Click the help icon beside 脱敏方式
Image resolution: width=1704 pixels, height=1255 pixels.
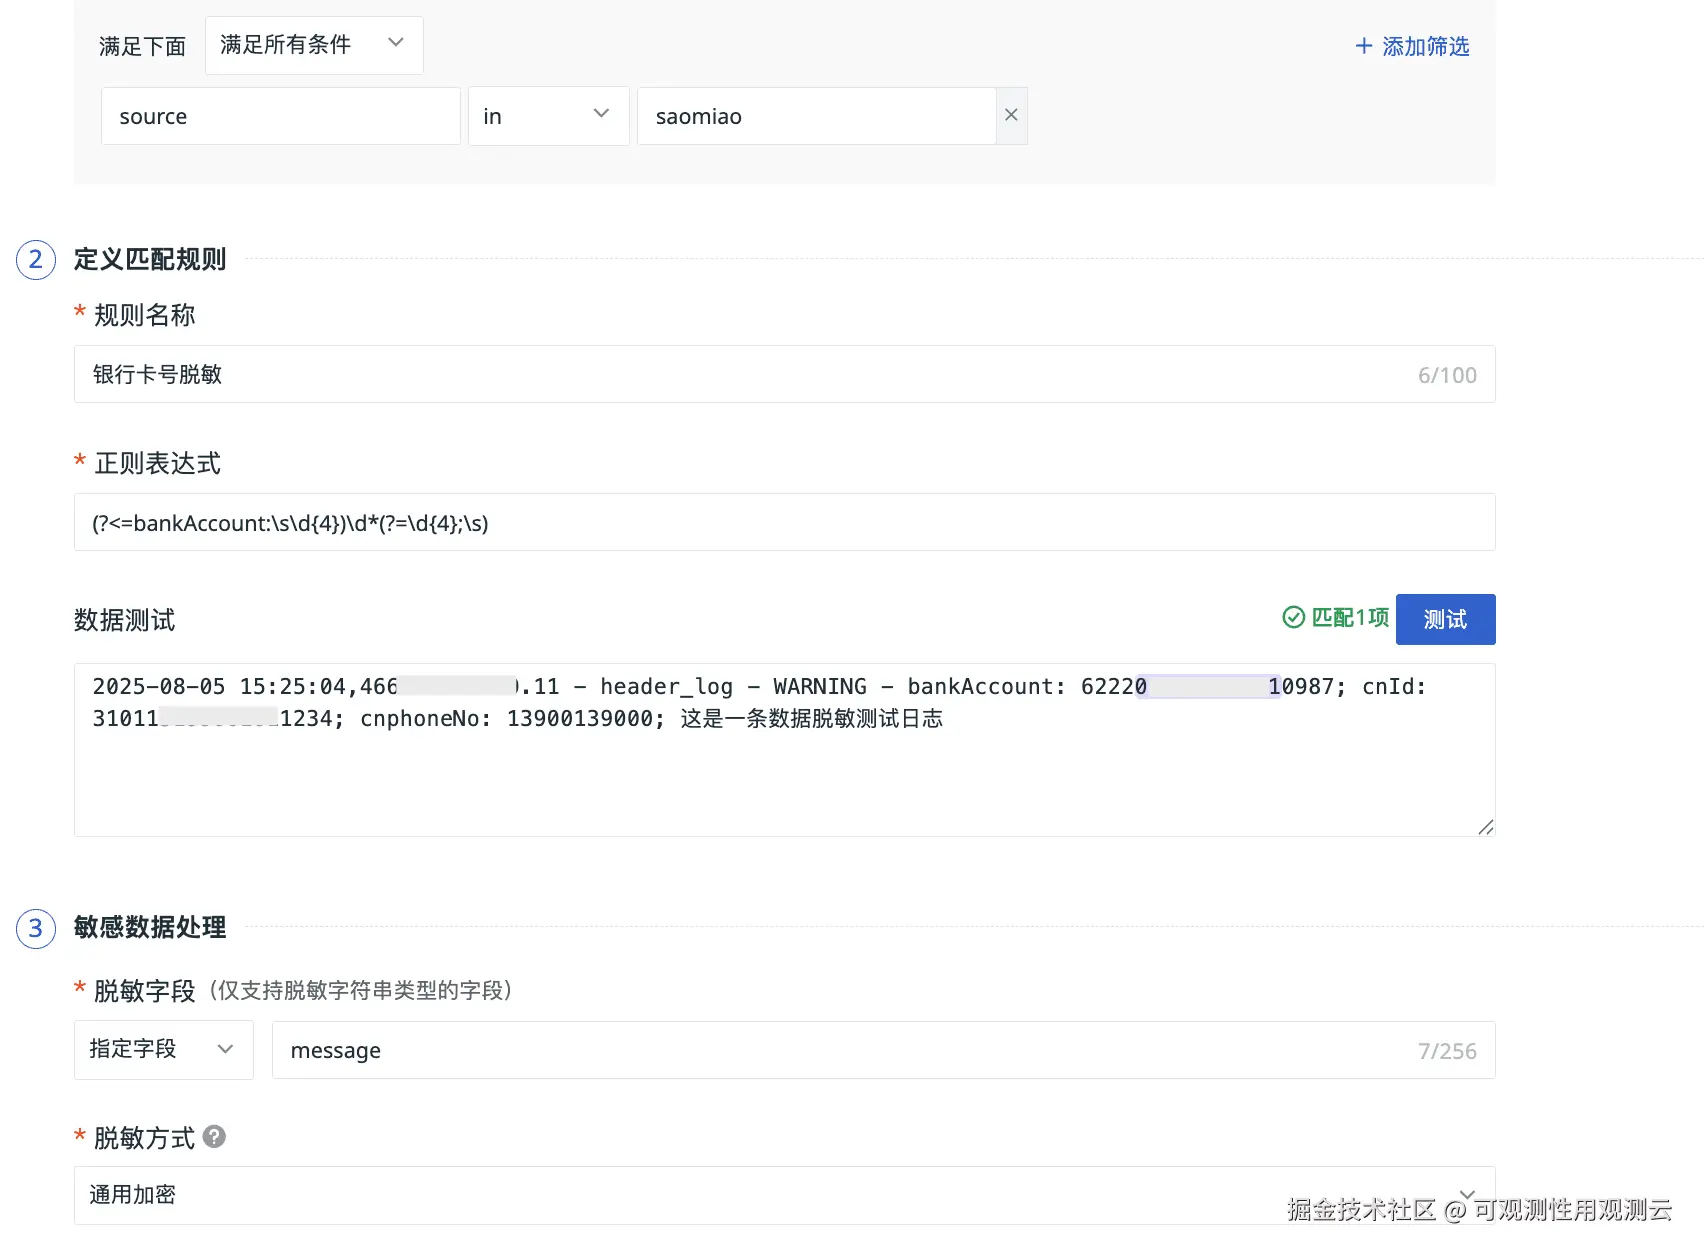[x=214, y=1137]
